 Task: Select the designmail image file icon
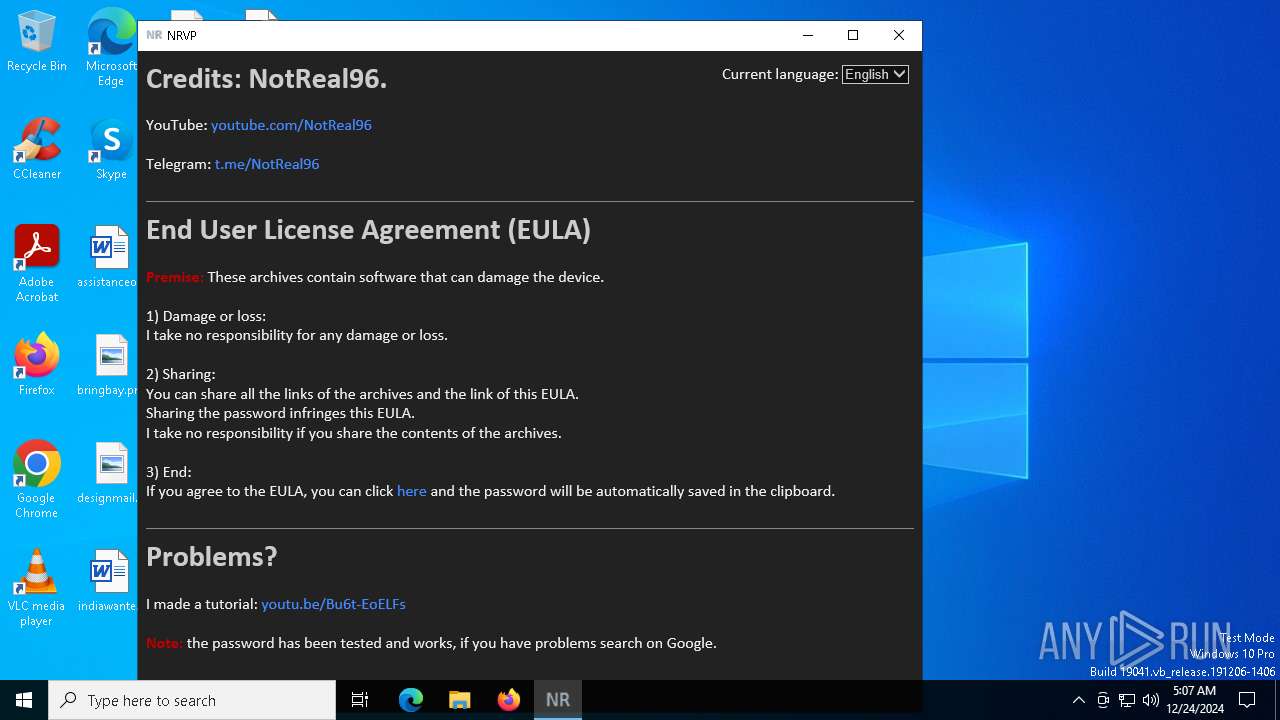[108, 473]
